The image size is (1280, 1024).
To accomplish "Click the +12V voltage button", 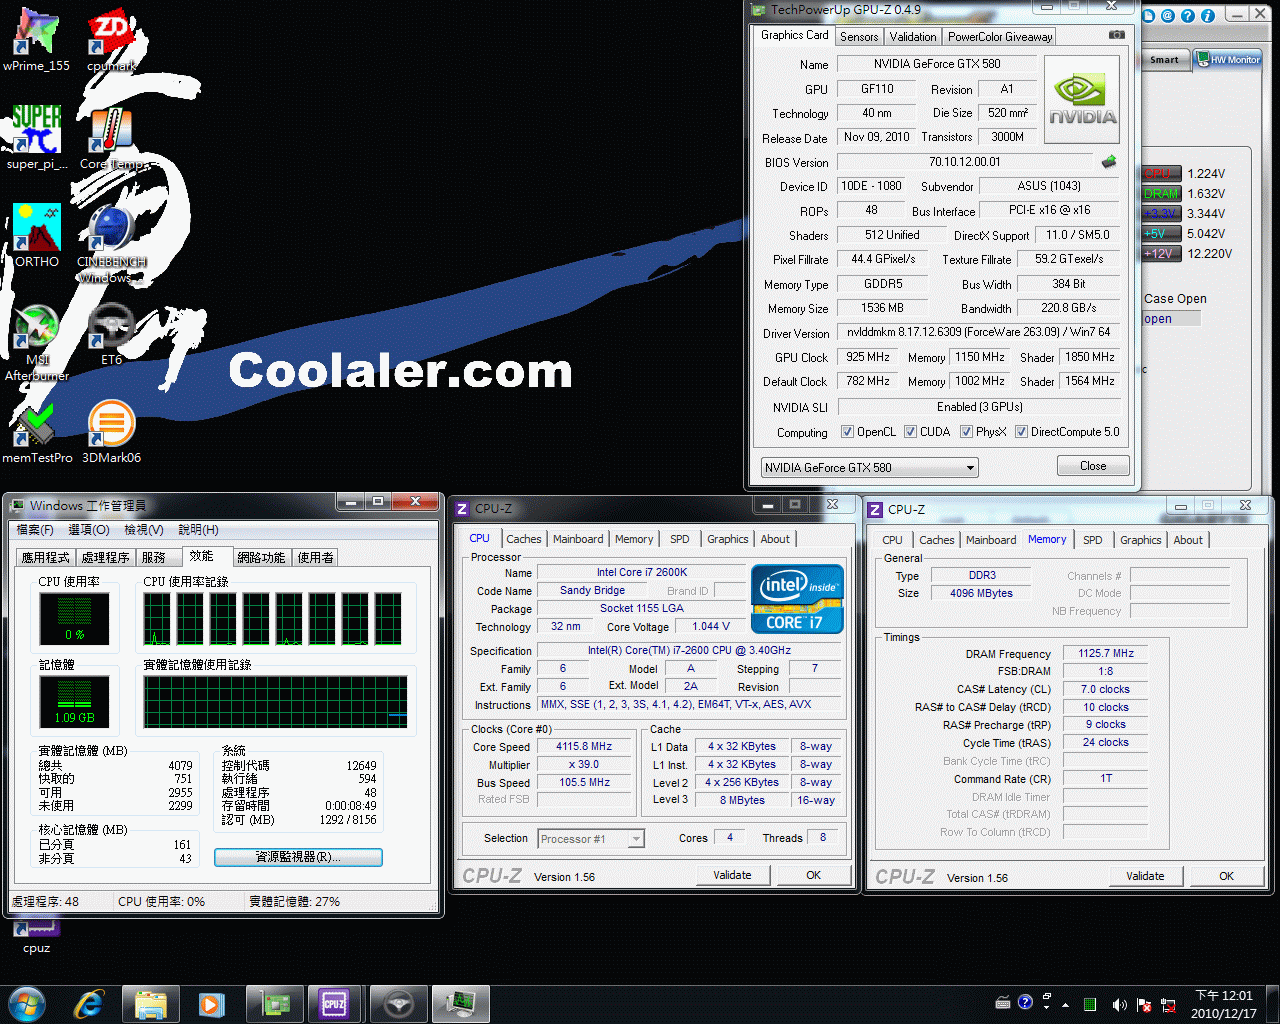I will (x=1161, y=254).
